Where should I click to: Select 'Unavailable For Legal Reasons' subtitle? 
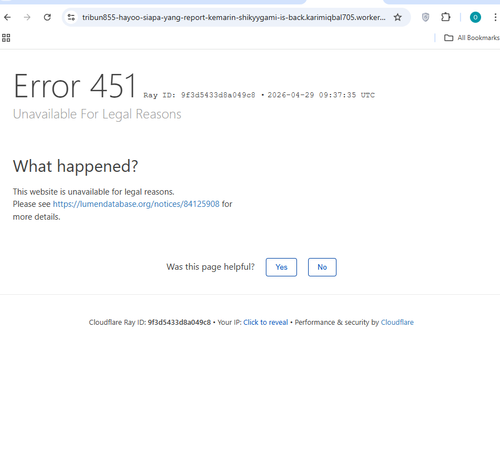point(97,114)
